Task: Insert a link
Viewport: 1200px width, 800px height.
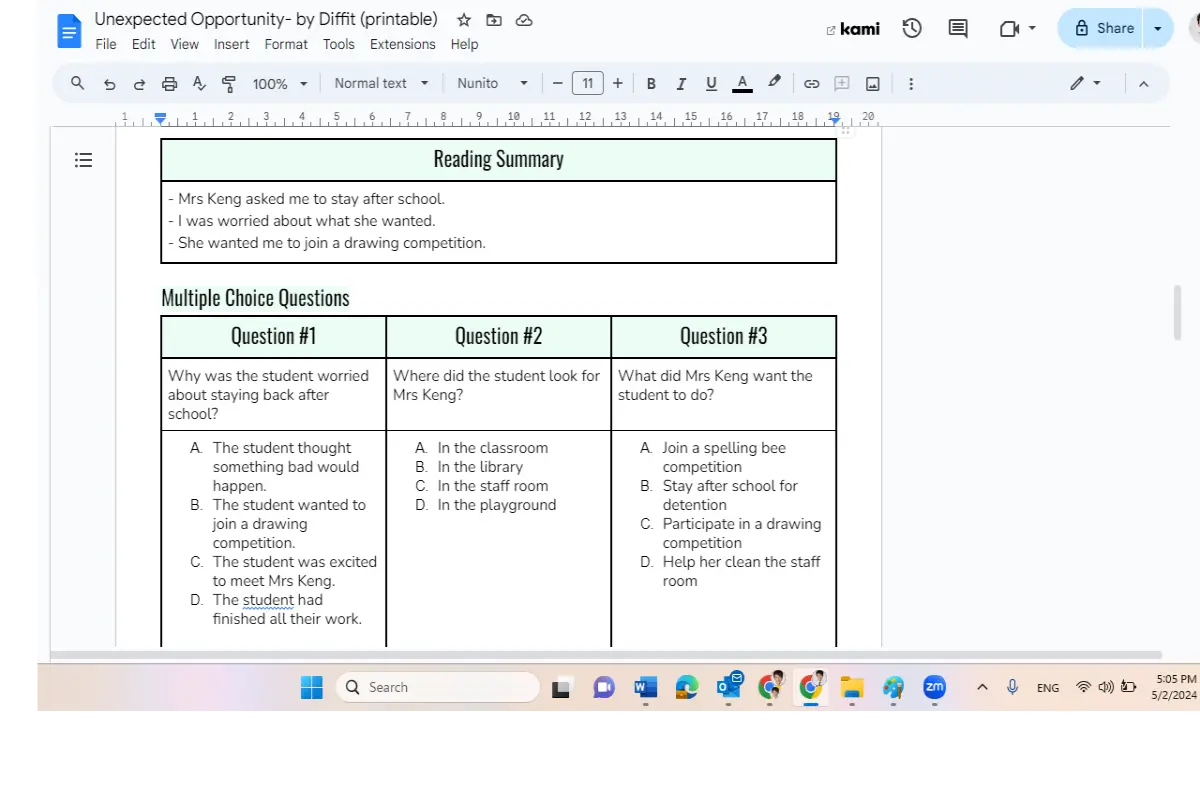Action: [x=812, y=84]
